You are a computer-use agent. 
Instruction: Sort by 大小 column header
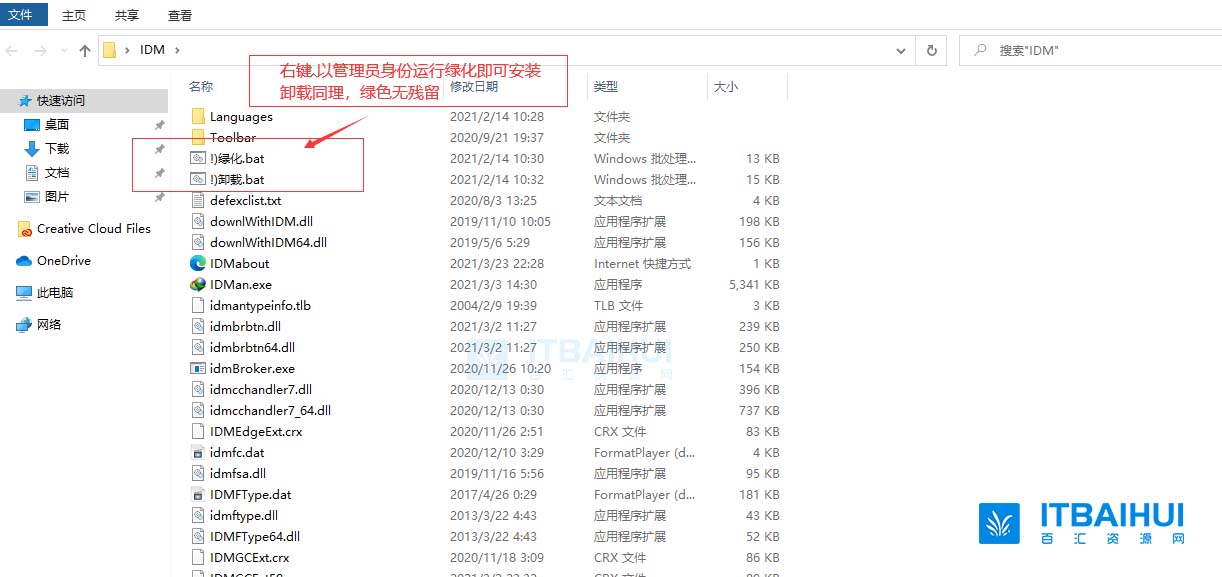click(x=725, y=87)
